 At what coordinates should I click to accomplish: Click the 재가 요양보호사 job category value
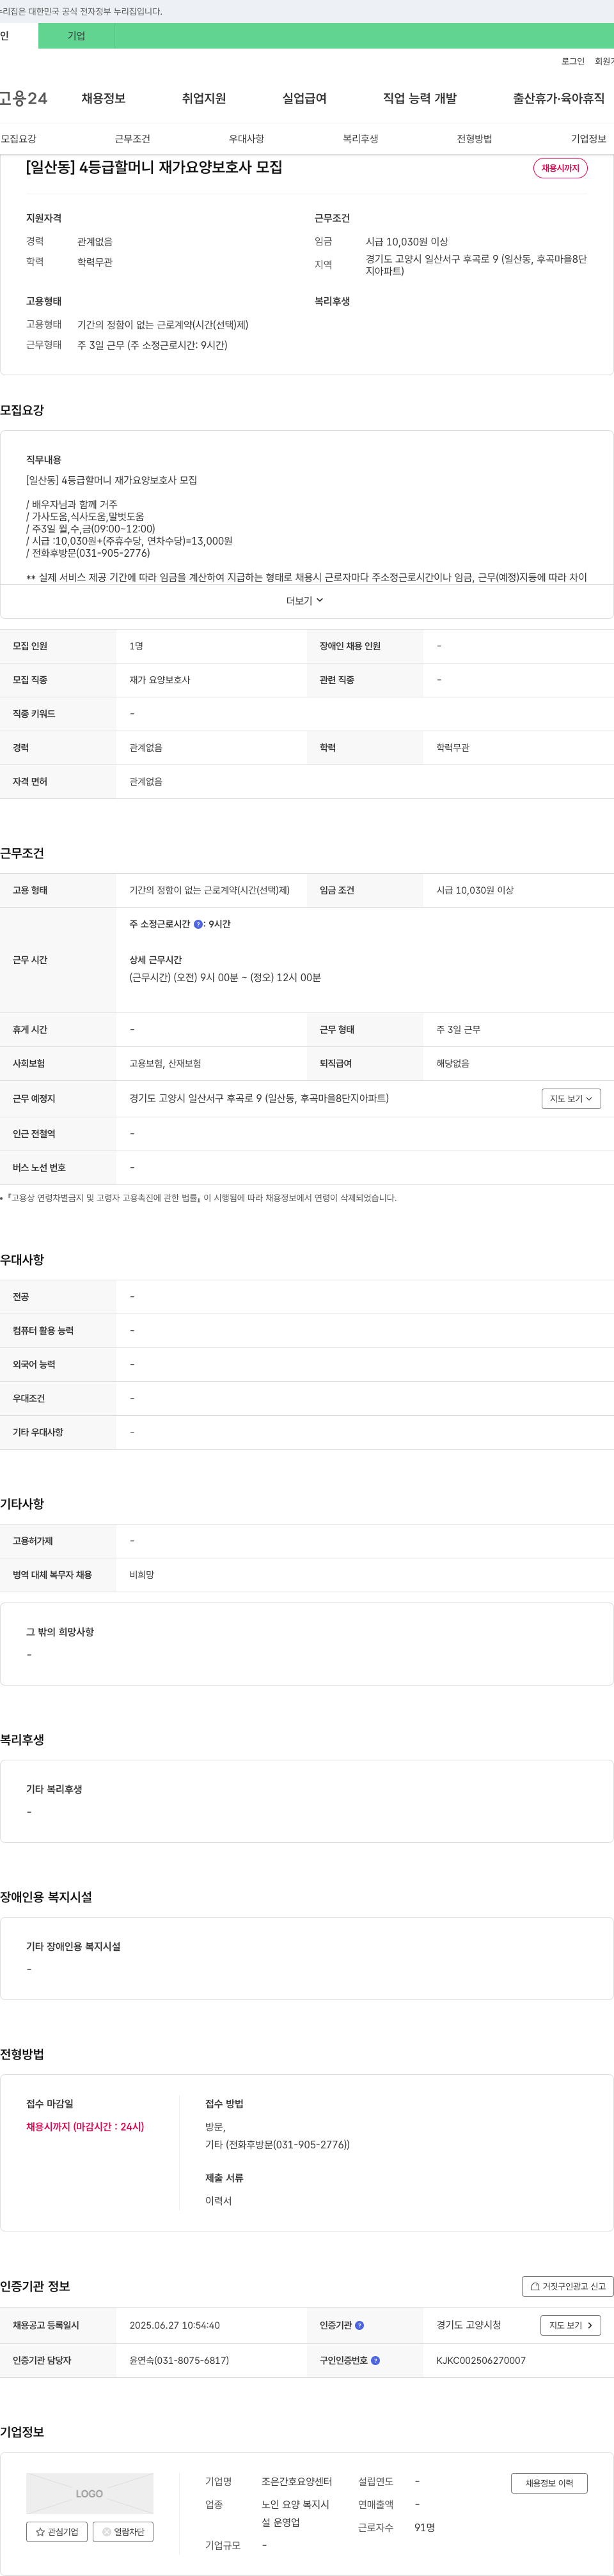[x=159, y=680]
